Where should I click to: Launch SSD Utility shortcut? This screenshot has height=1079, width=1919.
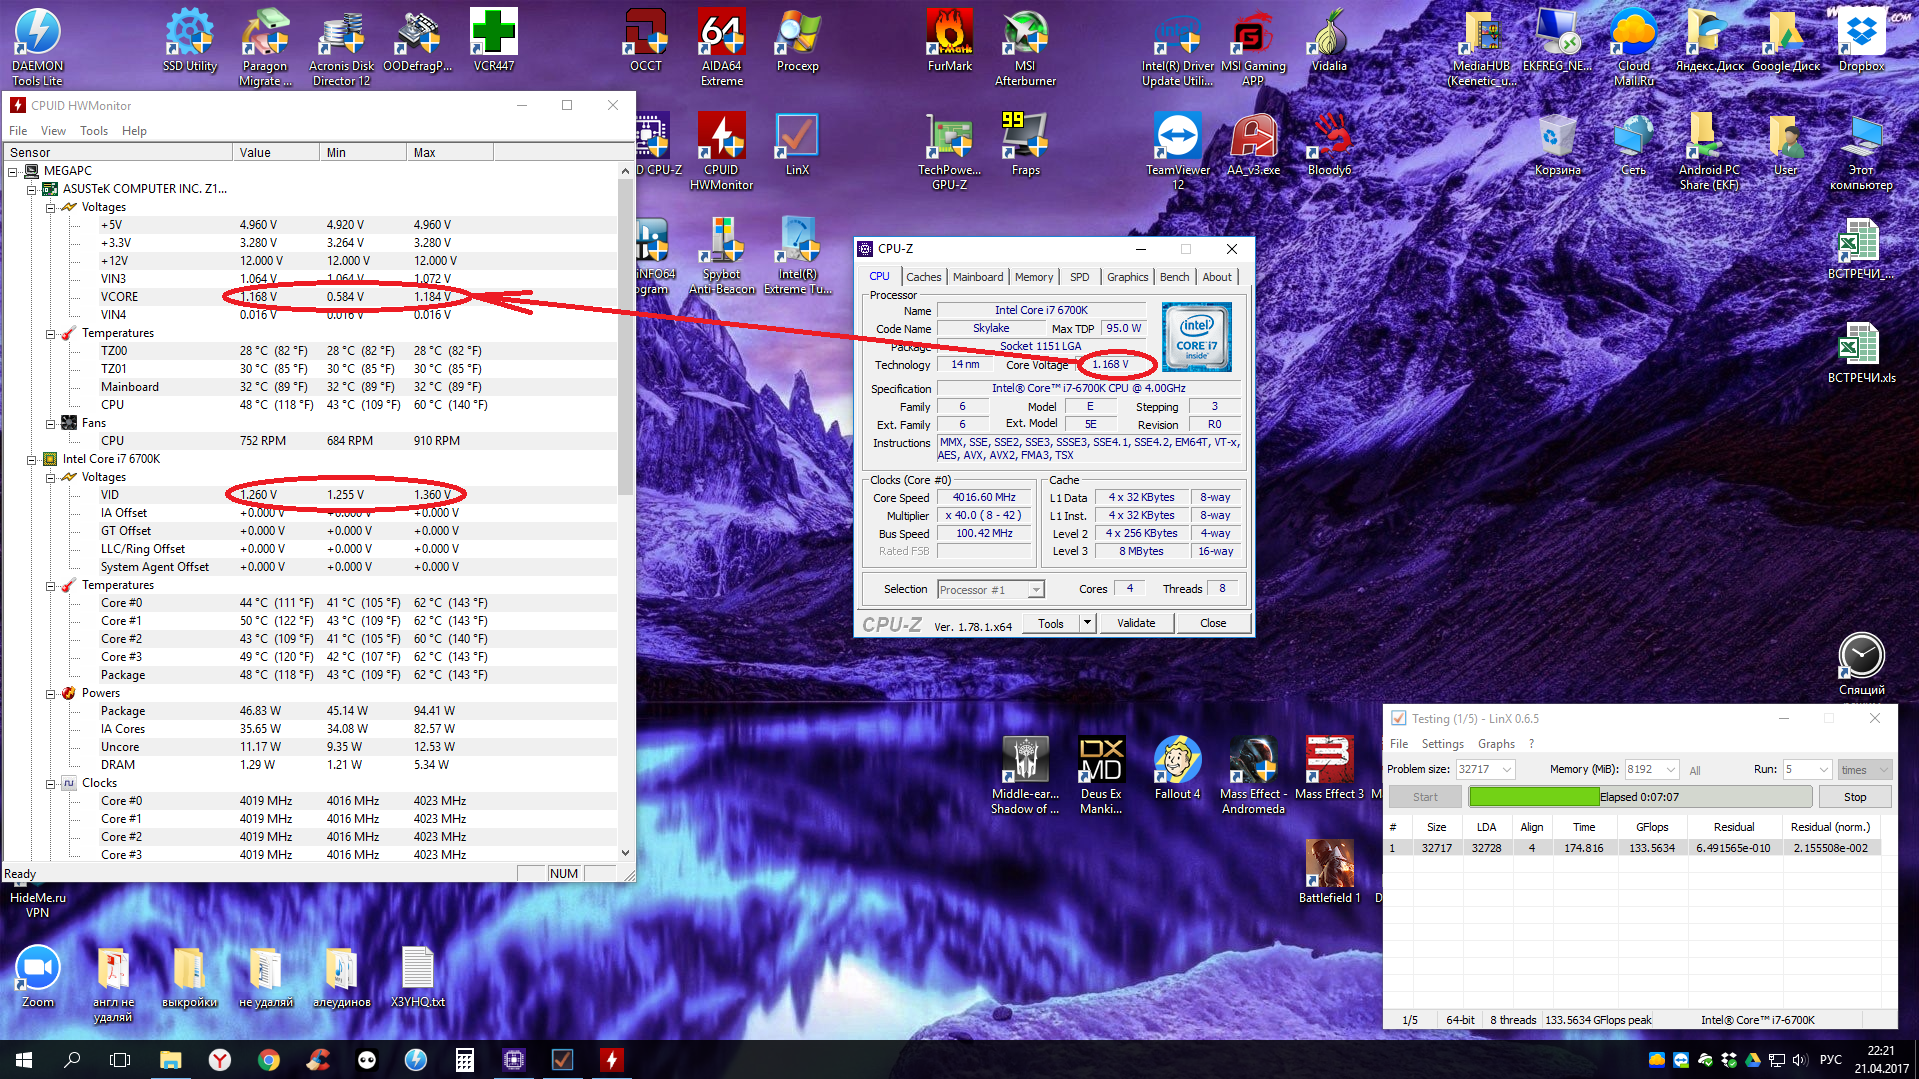tap(190, 40)
